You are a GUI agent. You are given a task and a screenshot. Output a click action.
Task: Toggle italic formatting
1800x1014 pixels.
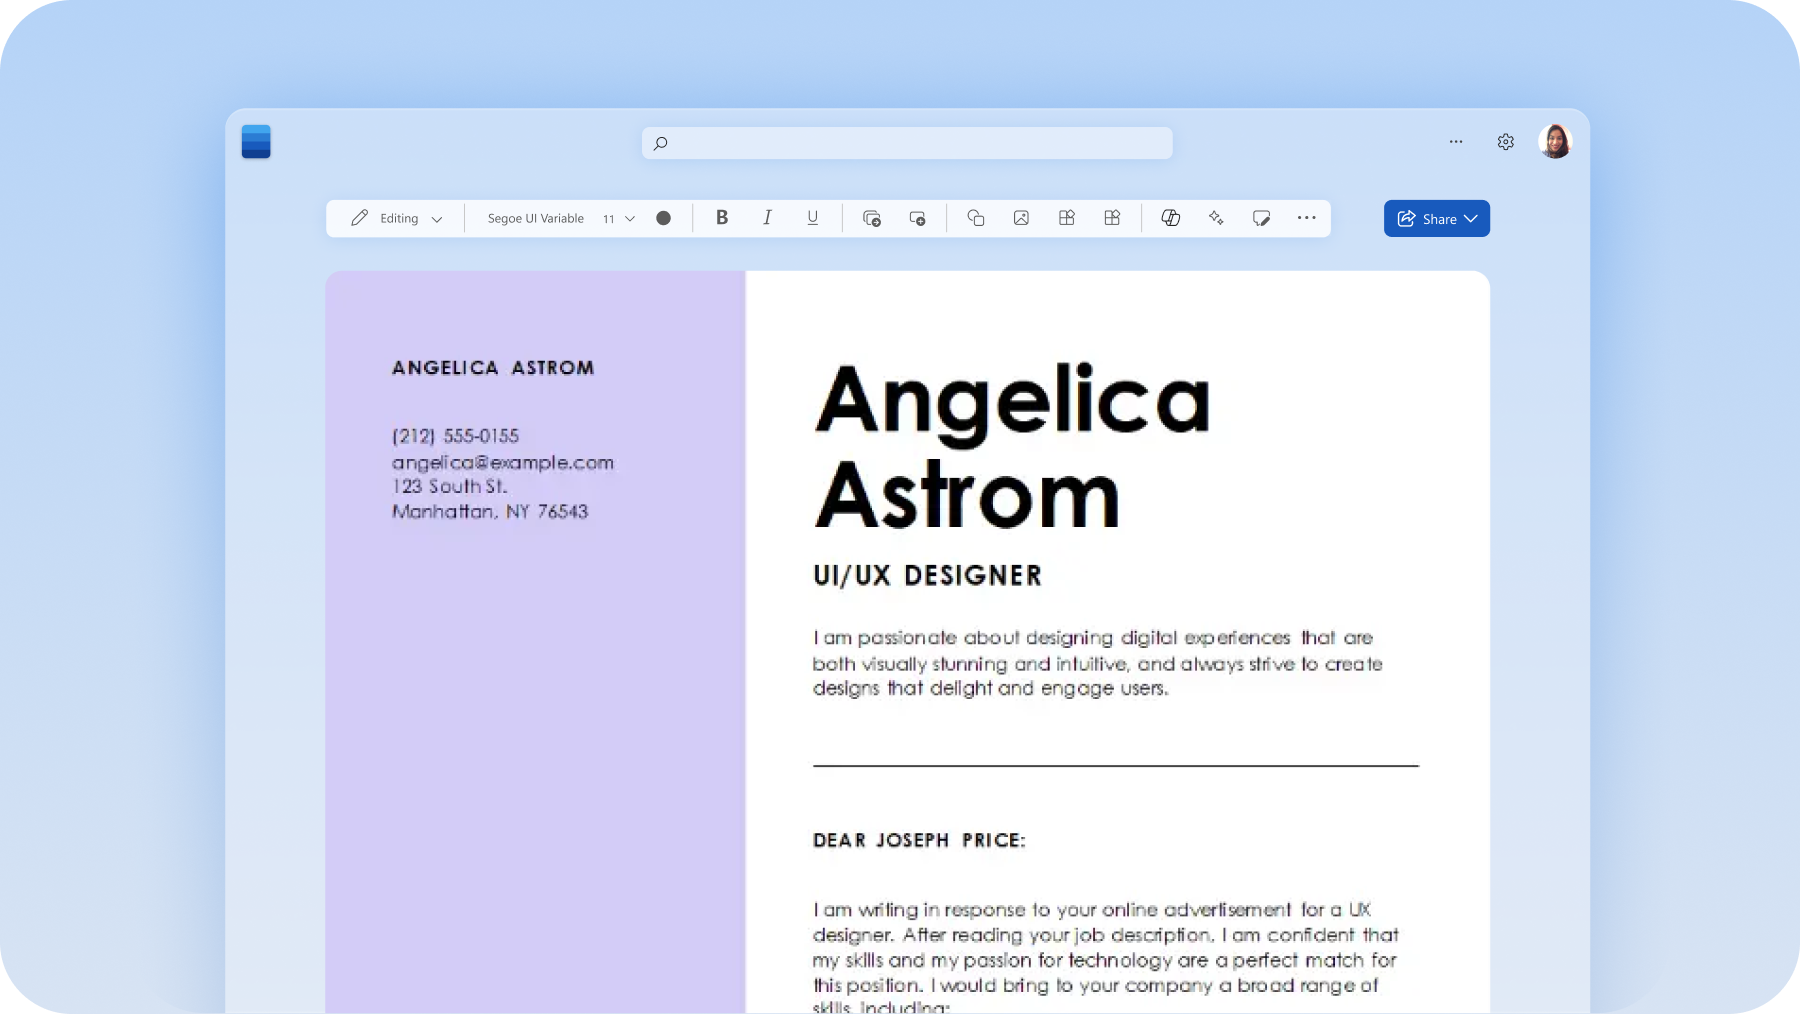pos(767,218)
